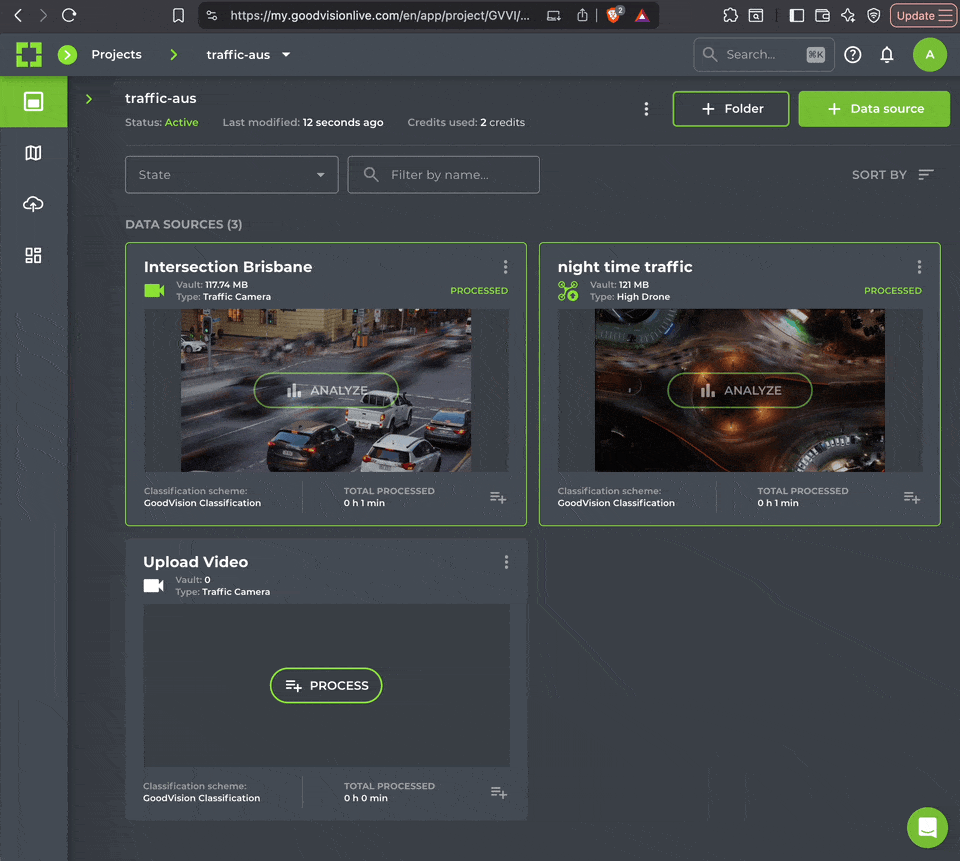
Task: Click add-to-queue icon on night time traffic card
Action: tap(911, 497)
